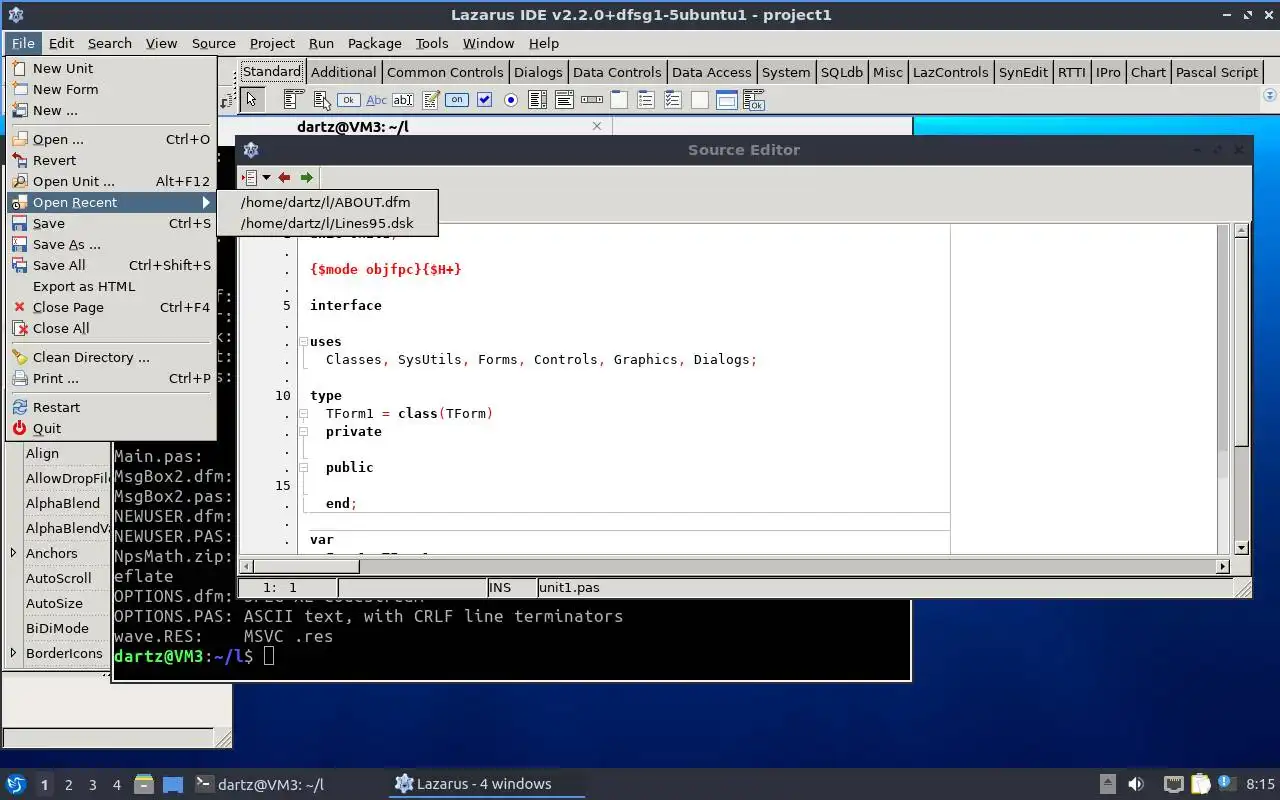Image resolution: width=1280 pixels, height=800 pixels.
Task: Open recent file /home/dartz/l/Lines95.dsk
Action: pyautogui.click(x=327, y=223)
